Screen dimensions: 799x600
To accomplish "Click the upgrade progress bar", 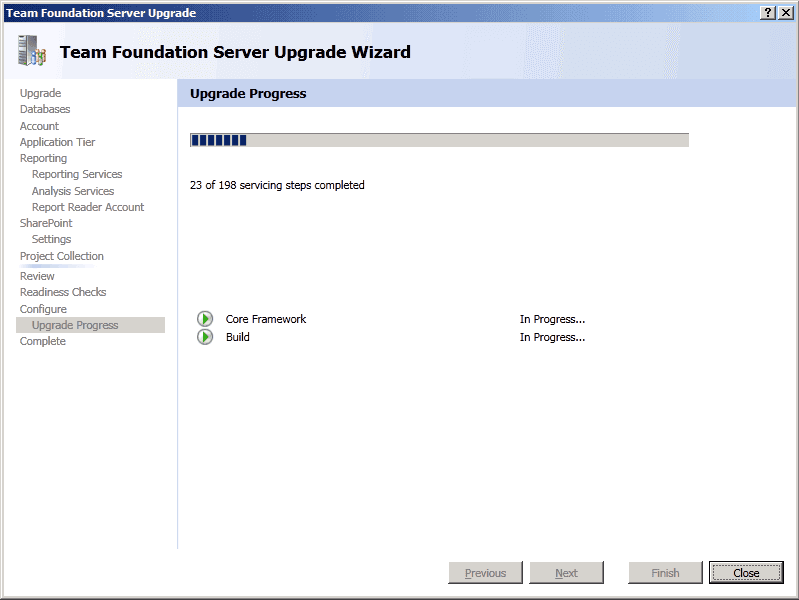I will pos(439,140).
